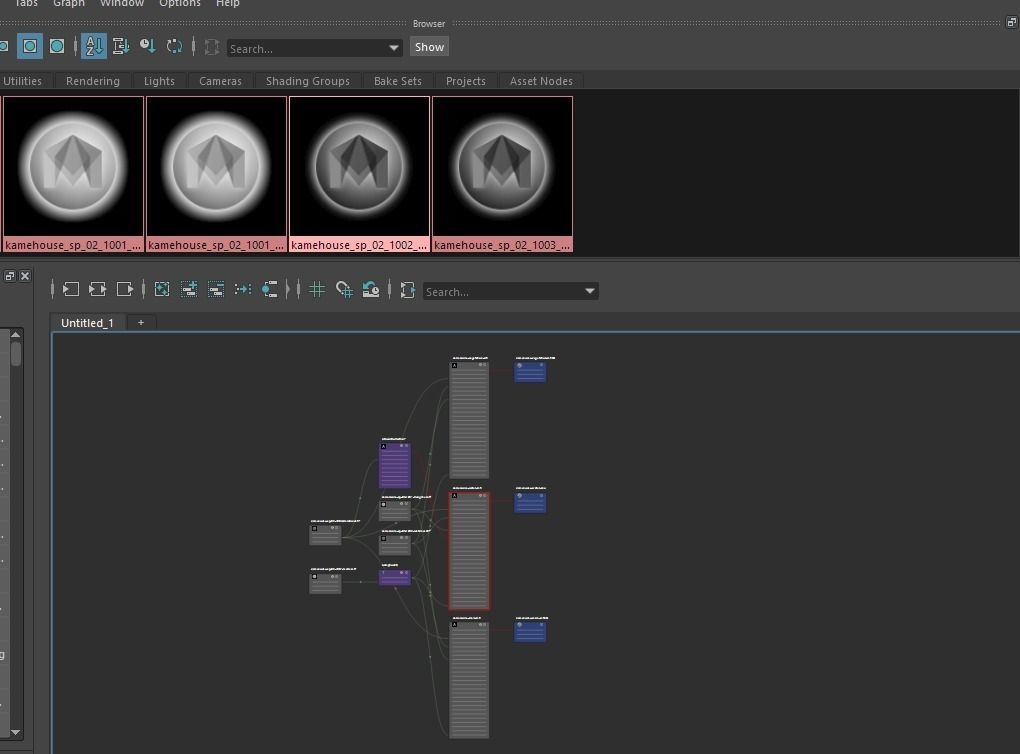Click the float panel icon at left
This screenshot has height=754, width=1020.
pyautogui.click(x=10, y=276)
